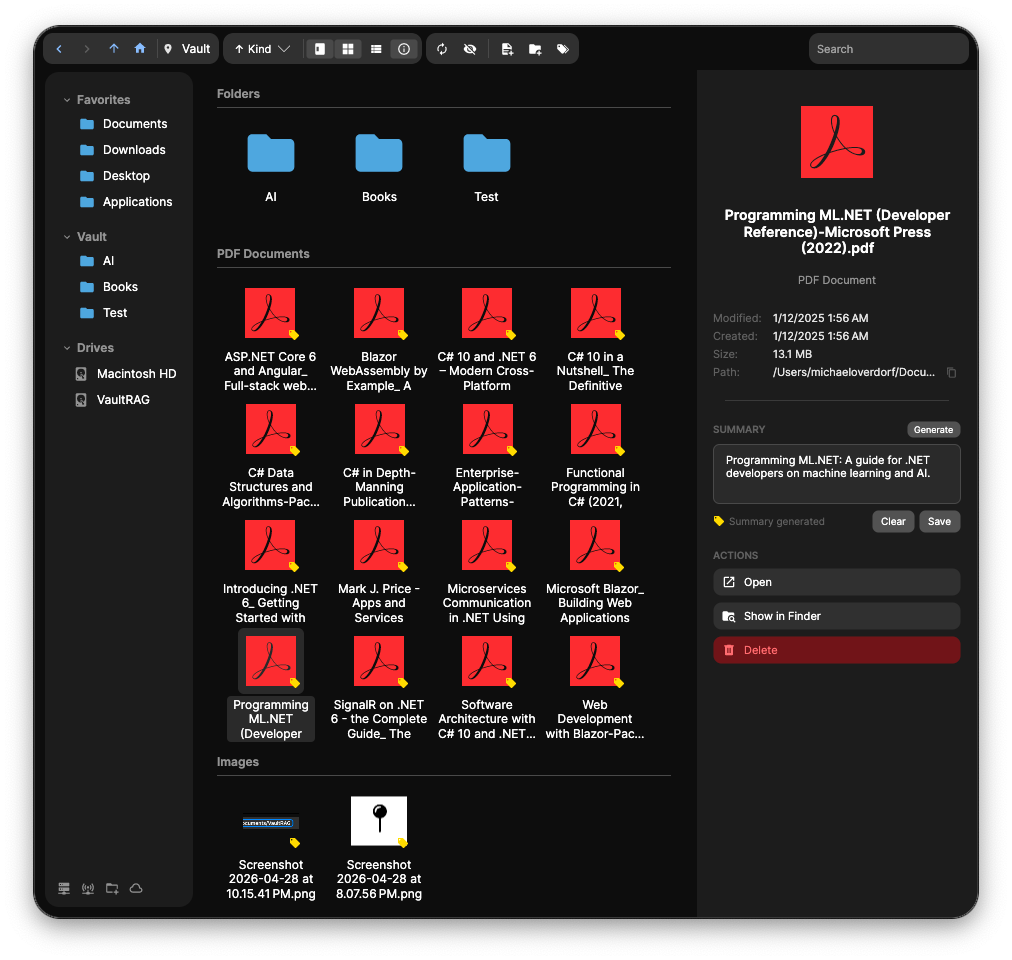Open the Kind sort dropdown
Image resolution: width=1012 pixels, height=960 pixels.
pos(263,49)
